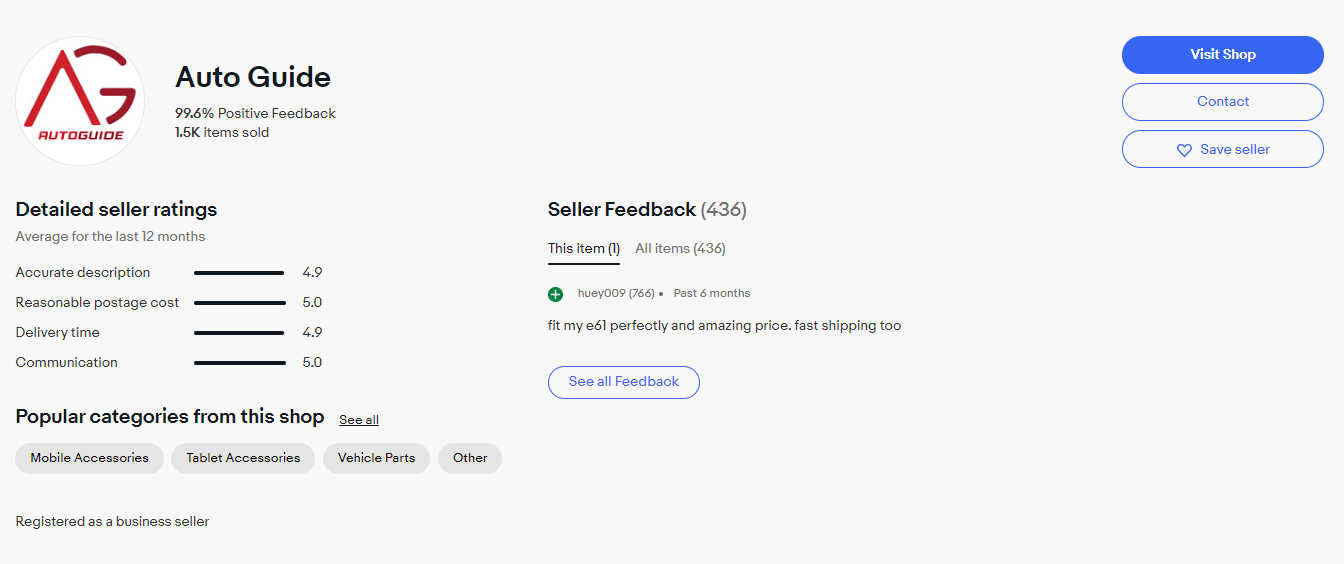Choose the Other category chip
Image resolution: width=1344 pixels, height=564 pixels.
point(470,458)
